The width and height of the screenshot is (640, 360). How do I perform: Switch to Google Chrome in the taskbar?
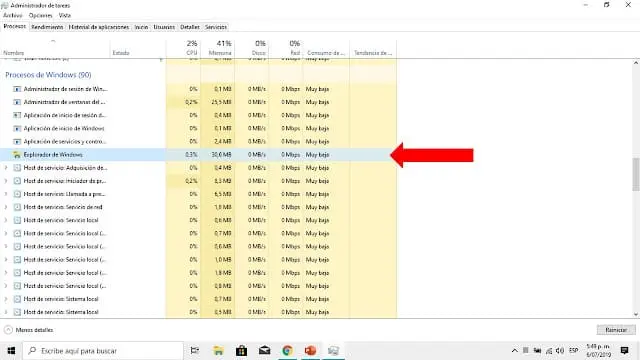pos(287,351)
